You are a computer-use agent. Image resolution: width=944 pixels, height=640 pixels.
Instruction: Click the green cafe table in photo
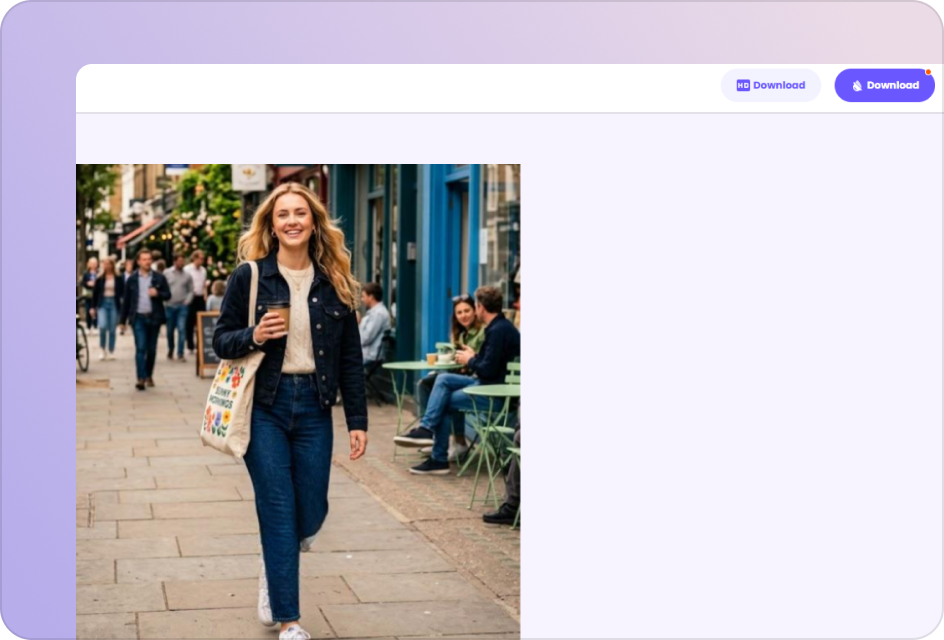(x=415, y=368)
